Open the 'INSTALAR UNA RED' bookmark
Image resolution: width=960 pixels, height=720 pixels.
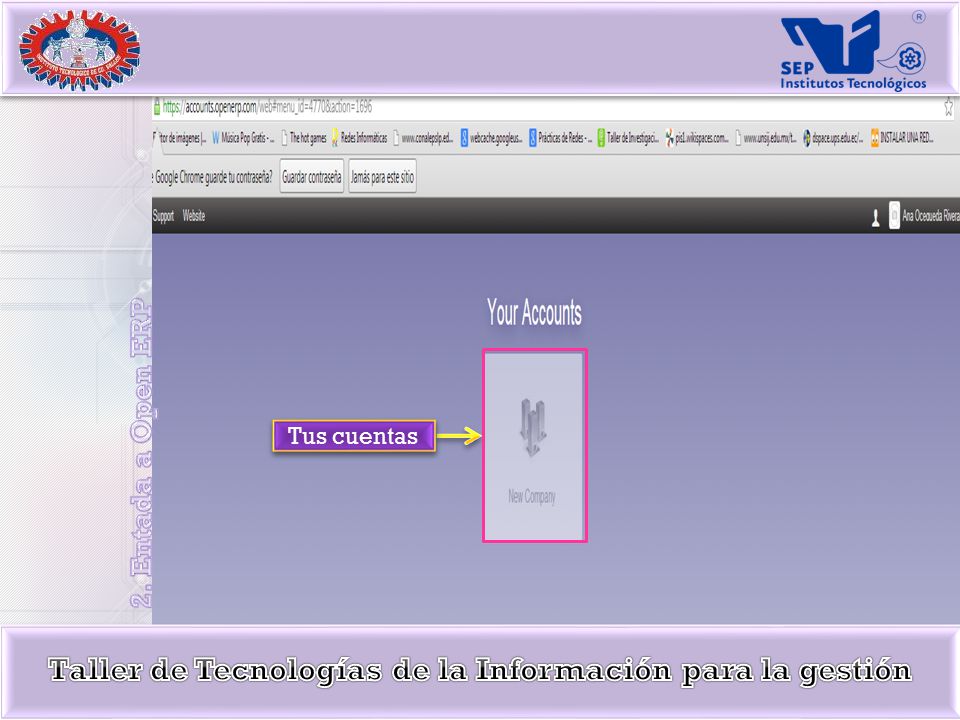pos(902,138)
